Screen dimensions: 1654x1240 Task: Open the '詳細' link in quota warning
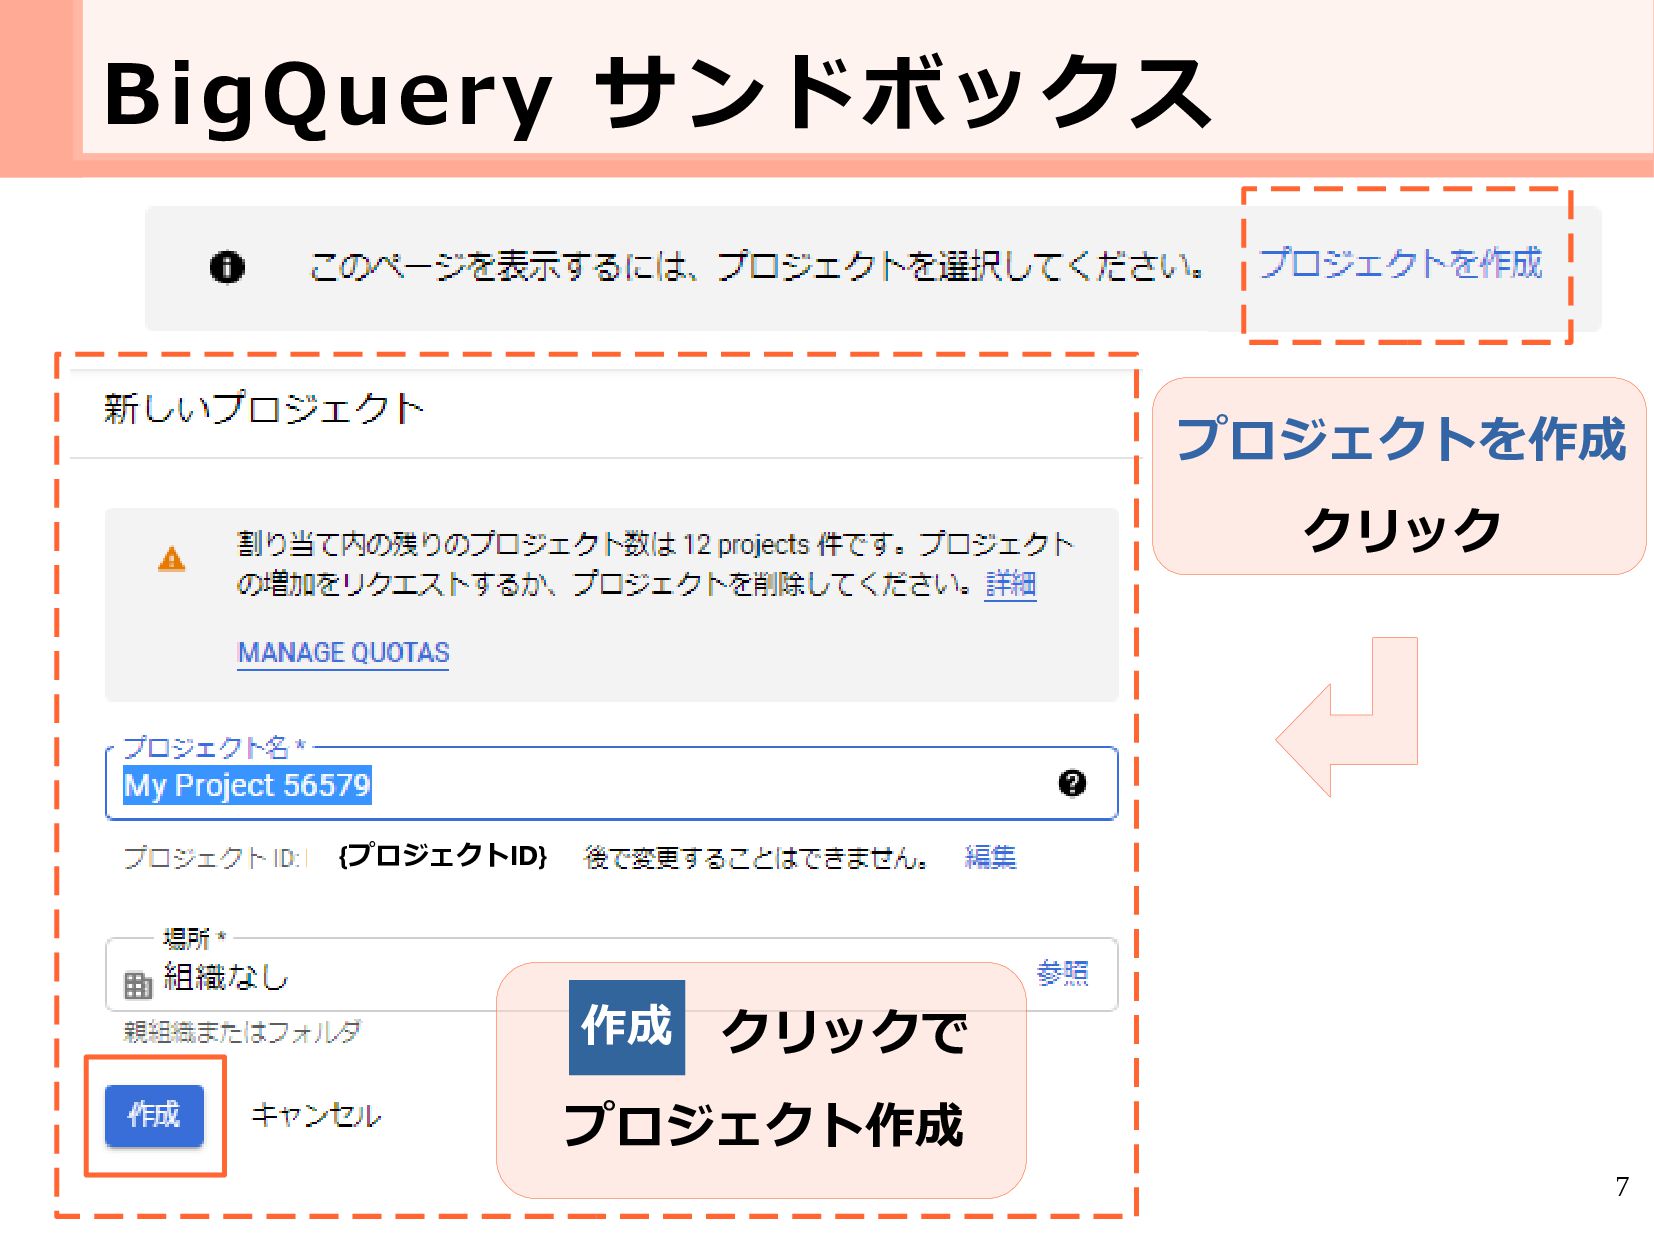pyautogui.click(x=1010, y=583)
